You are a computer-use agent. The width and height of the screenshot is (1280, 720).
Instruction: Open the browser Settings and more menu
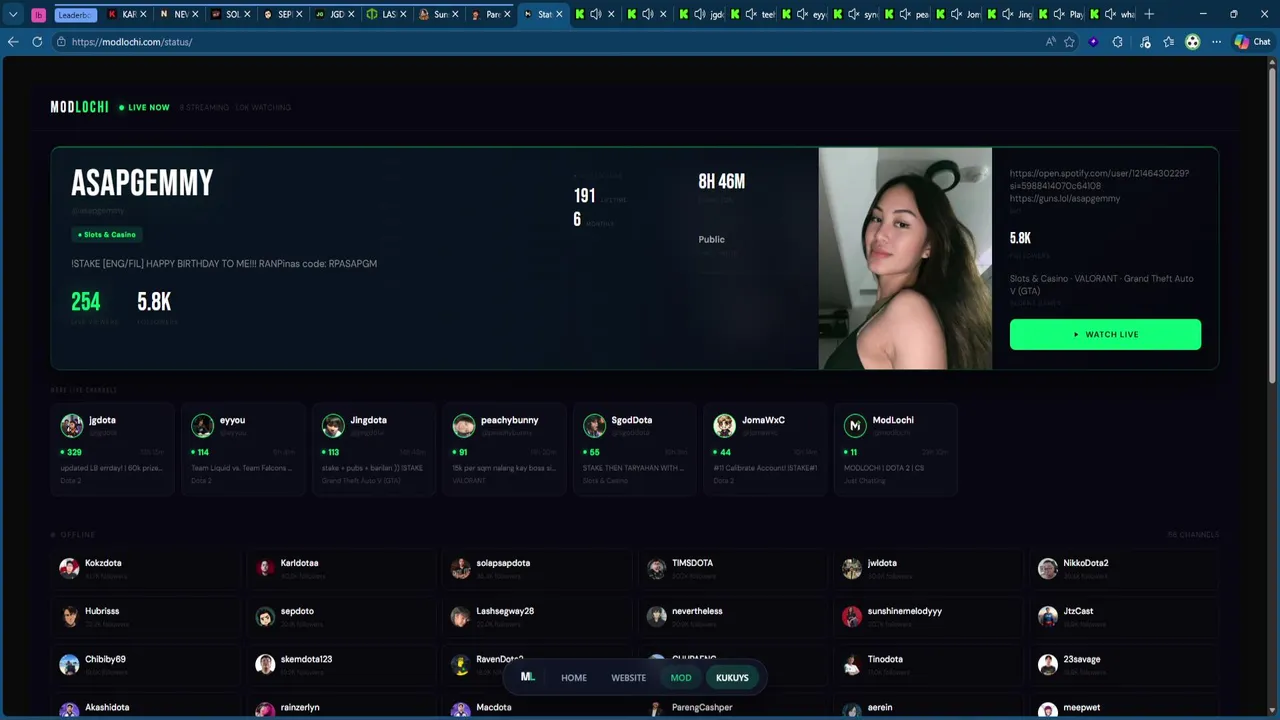1216,42
